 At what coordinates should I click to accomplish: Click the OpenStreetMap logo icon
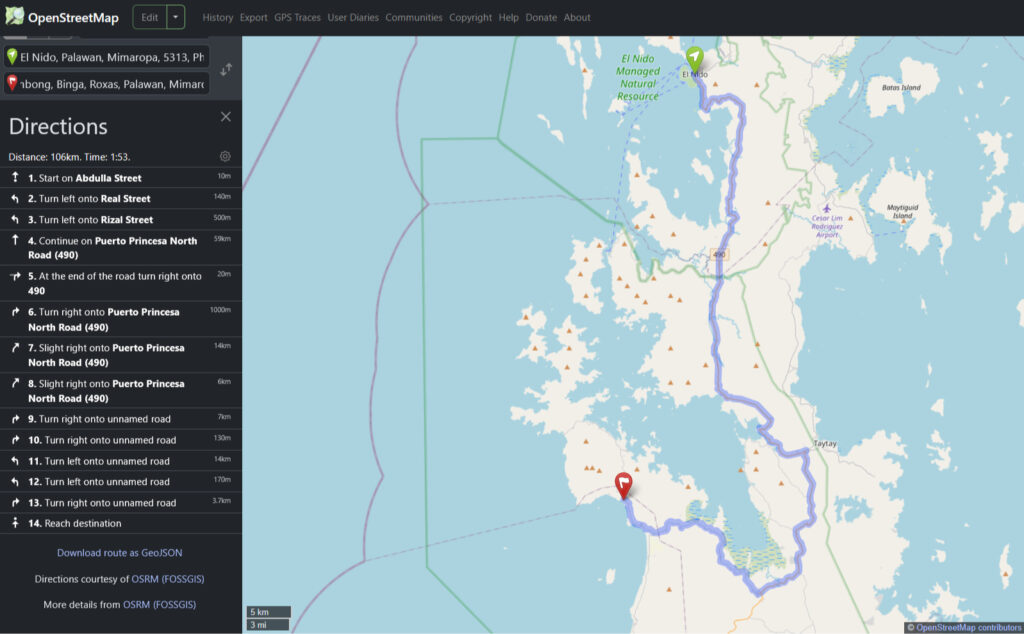pos(15,17)
